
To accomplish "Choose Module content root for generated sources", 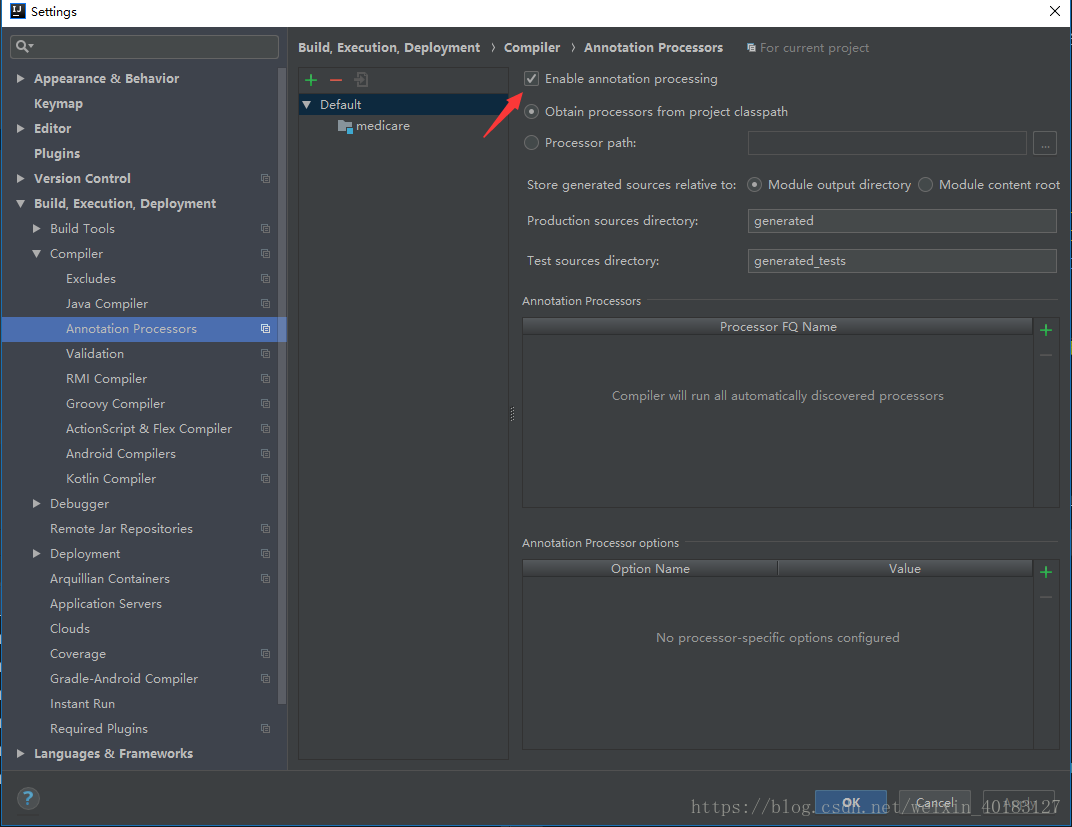I will 925,184.
